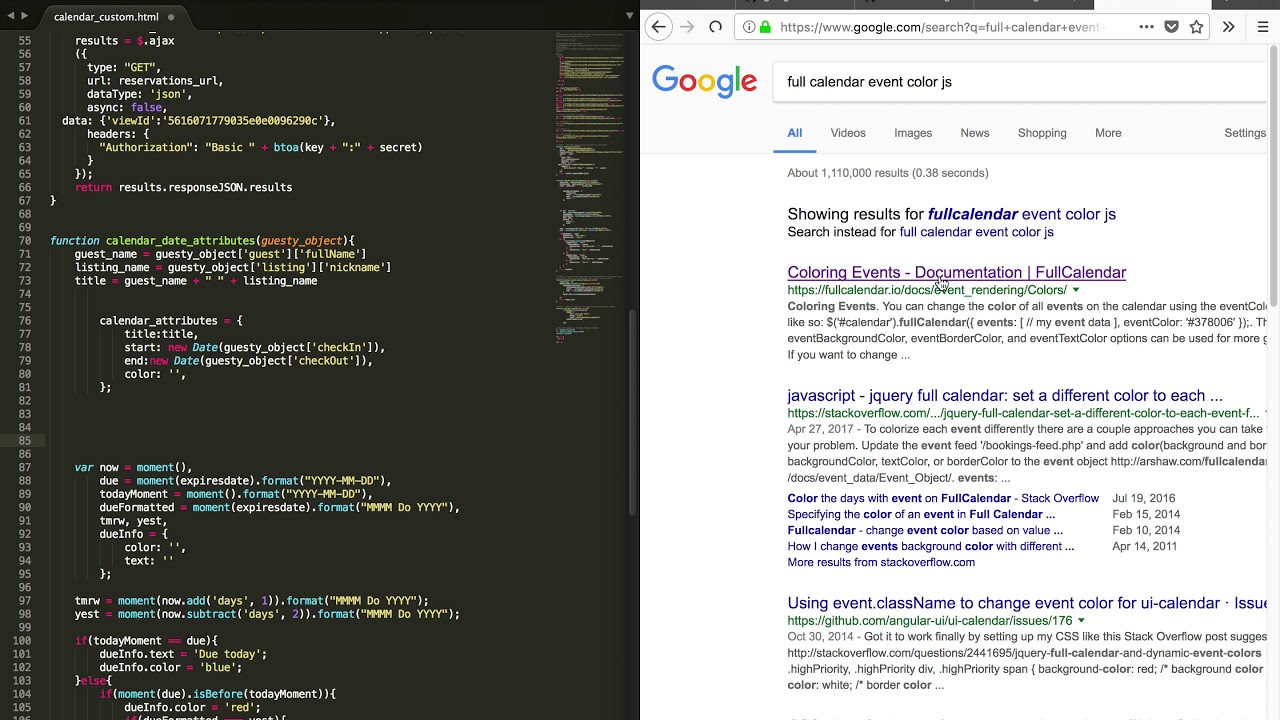Open 'jquery full calendar: set a different color' result
Viewport: 1280px width, 720px height.
(x=1004, y=395)
